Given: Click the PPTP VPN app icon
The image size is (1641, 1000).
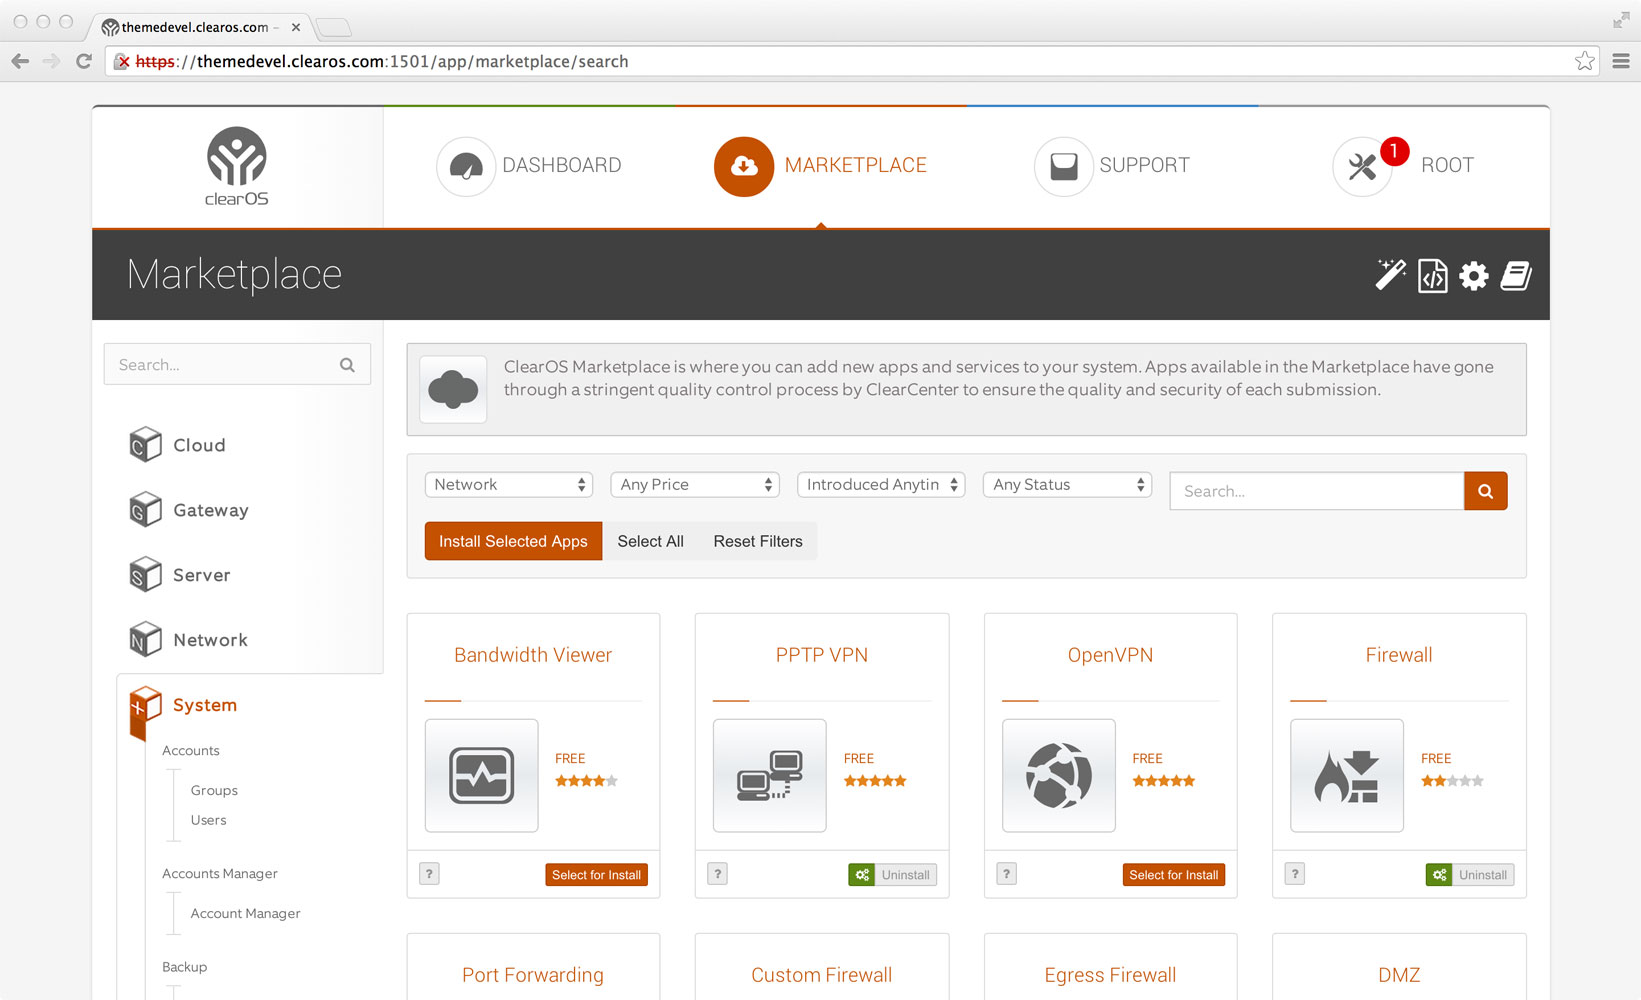Looking at the screenshot, I should (x=769, y=775).
